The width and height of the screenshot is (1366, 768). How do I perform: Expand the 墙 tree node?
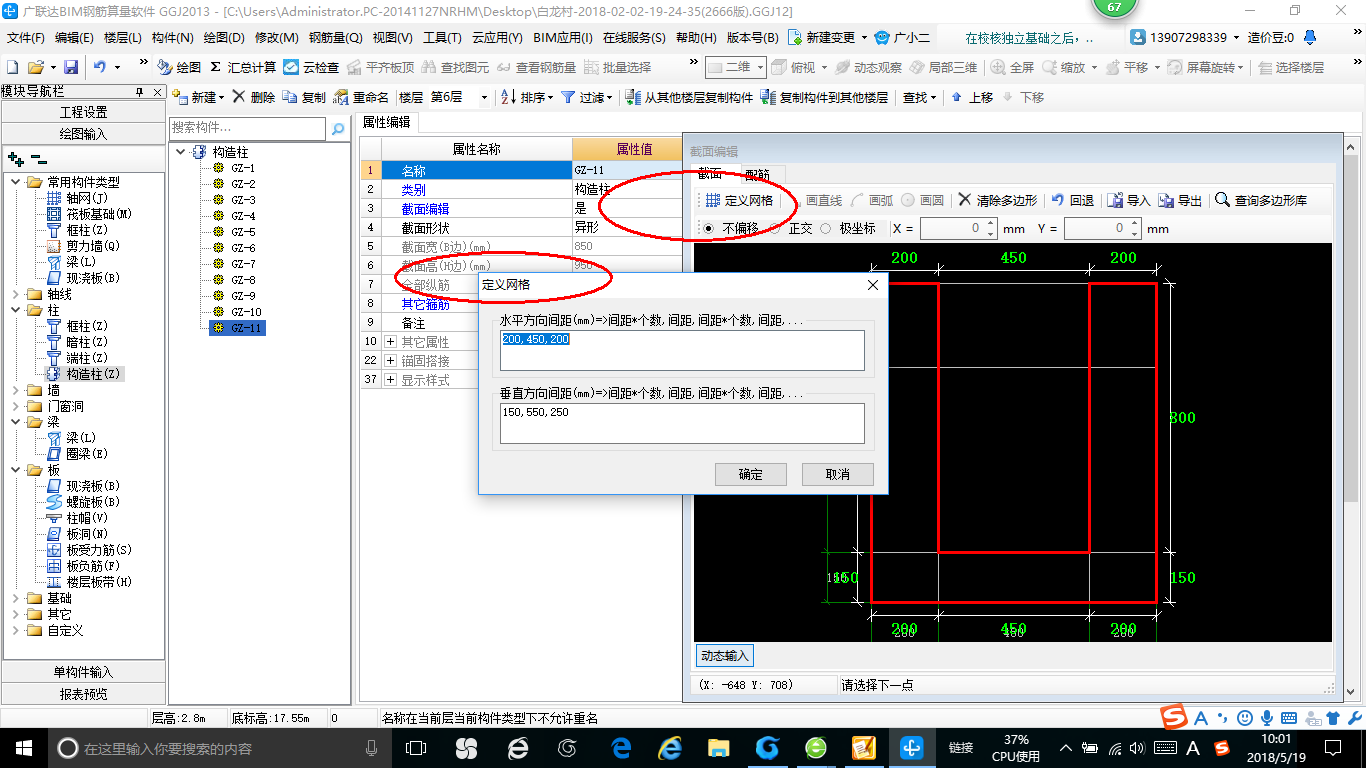pyautogui.click(x=16, y=390)
